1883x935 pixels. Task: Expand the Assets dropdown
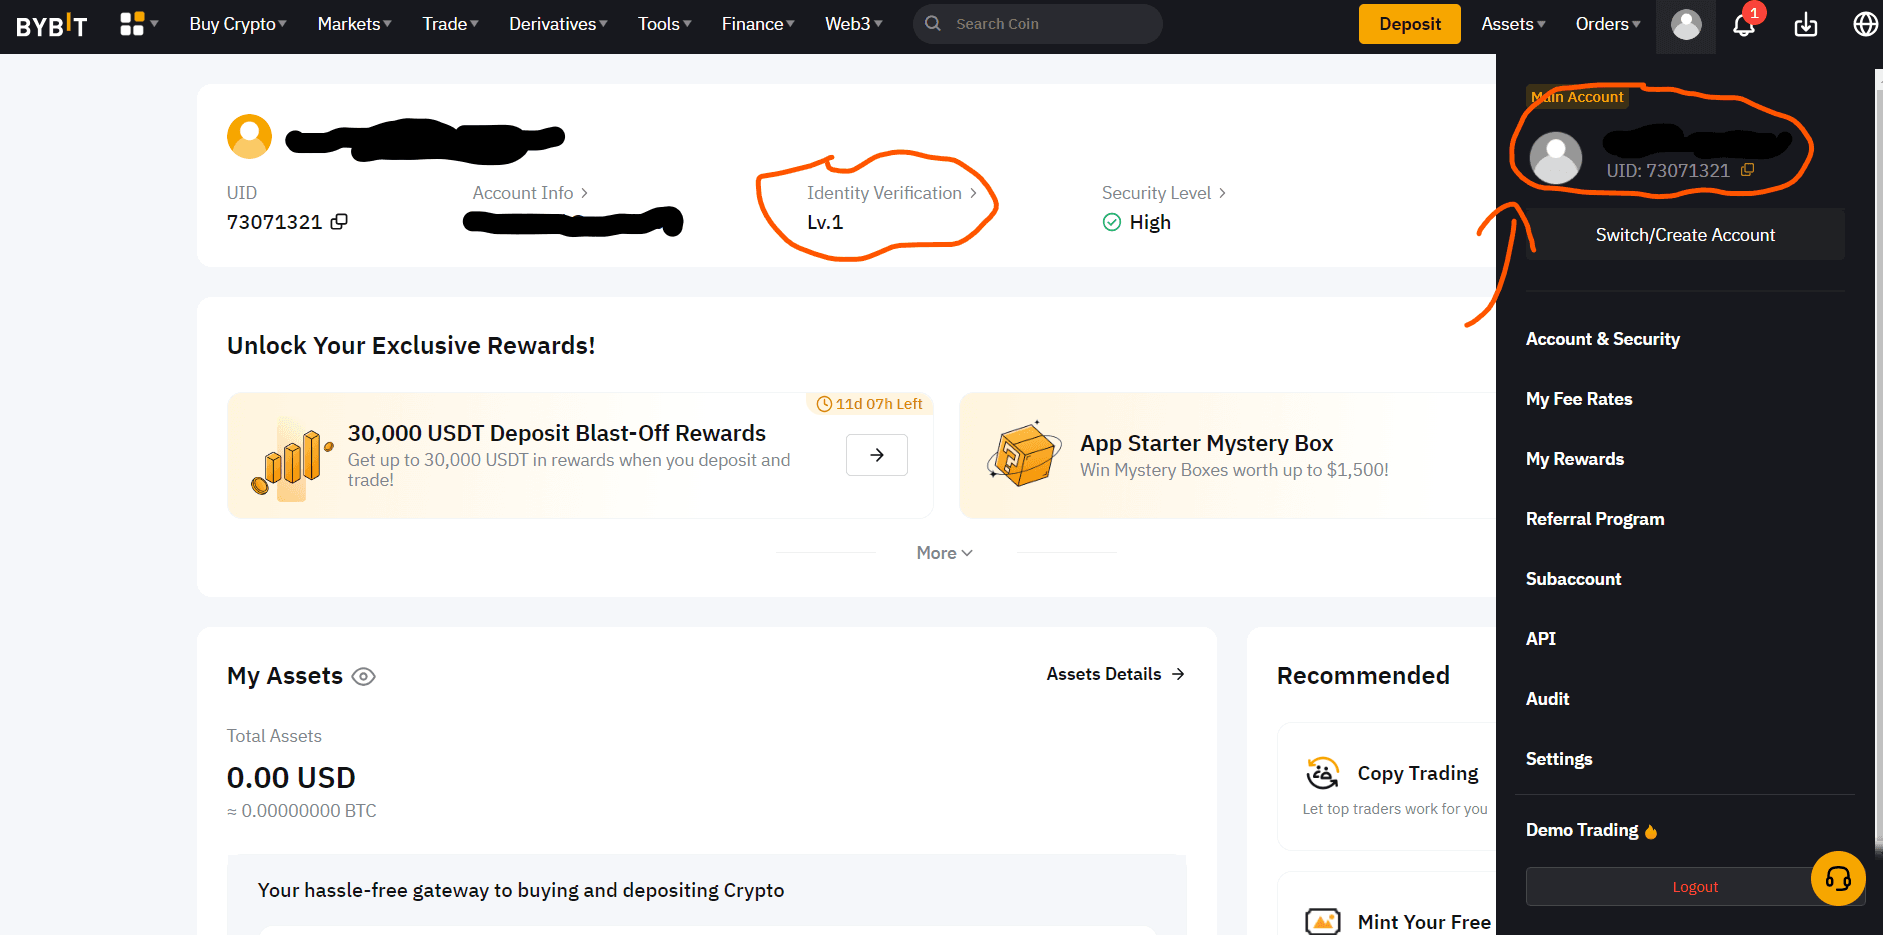1513,24
